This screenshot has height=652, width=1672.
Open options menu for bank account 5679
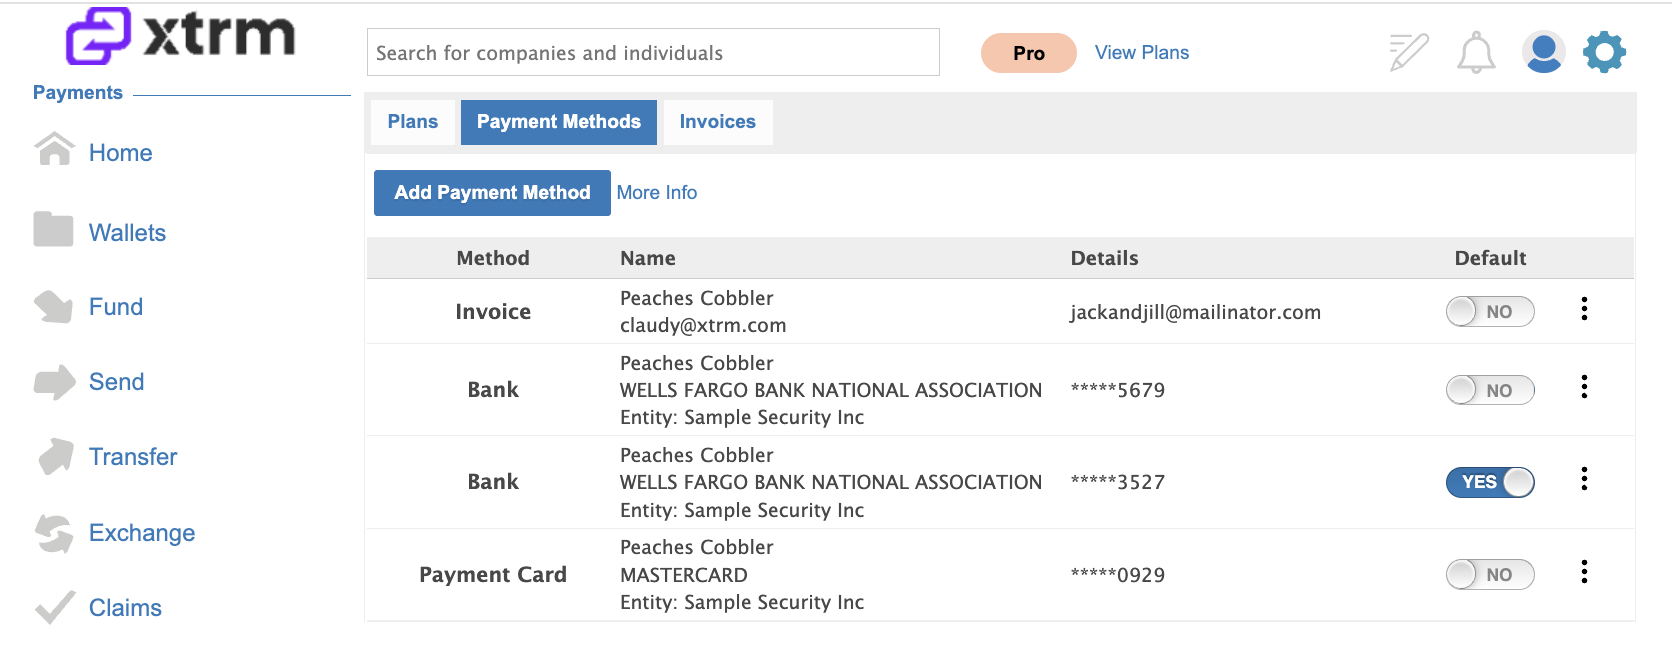(x=1584, y=387)
